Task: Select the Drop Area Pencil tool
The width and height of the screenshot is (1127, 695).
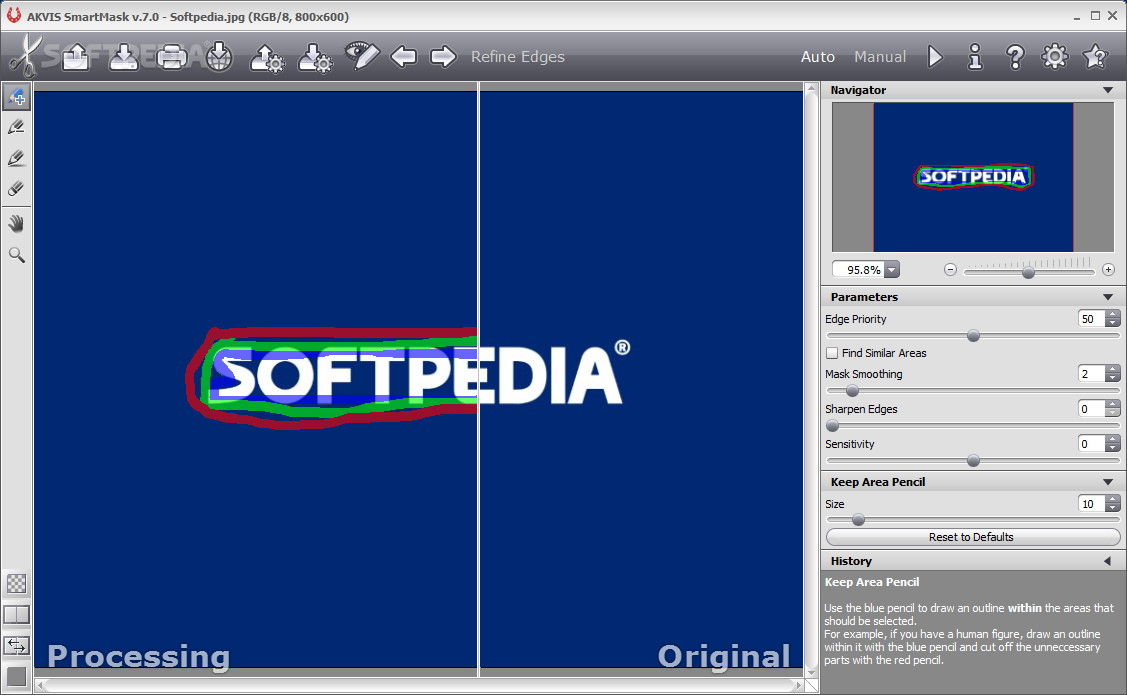Action: (16, 127)
